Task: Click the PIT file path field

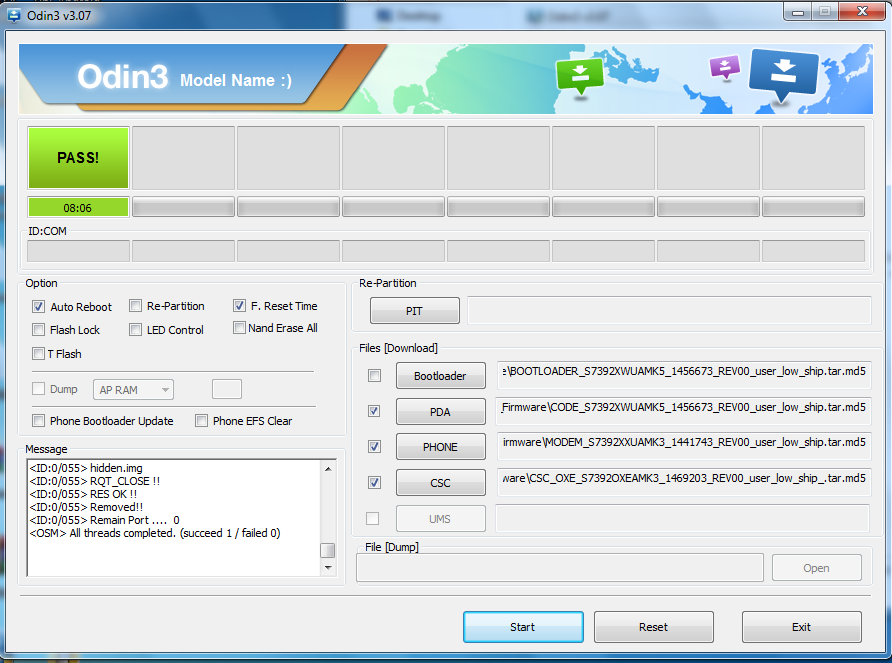Action: (669, 311)
